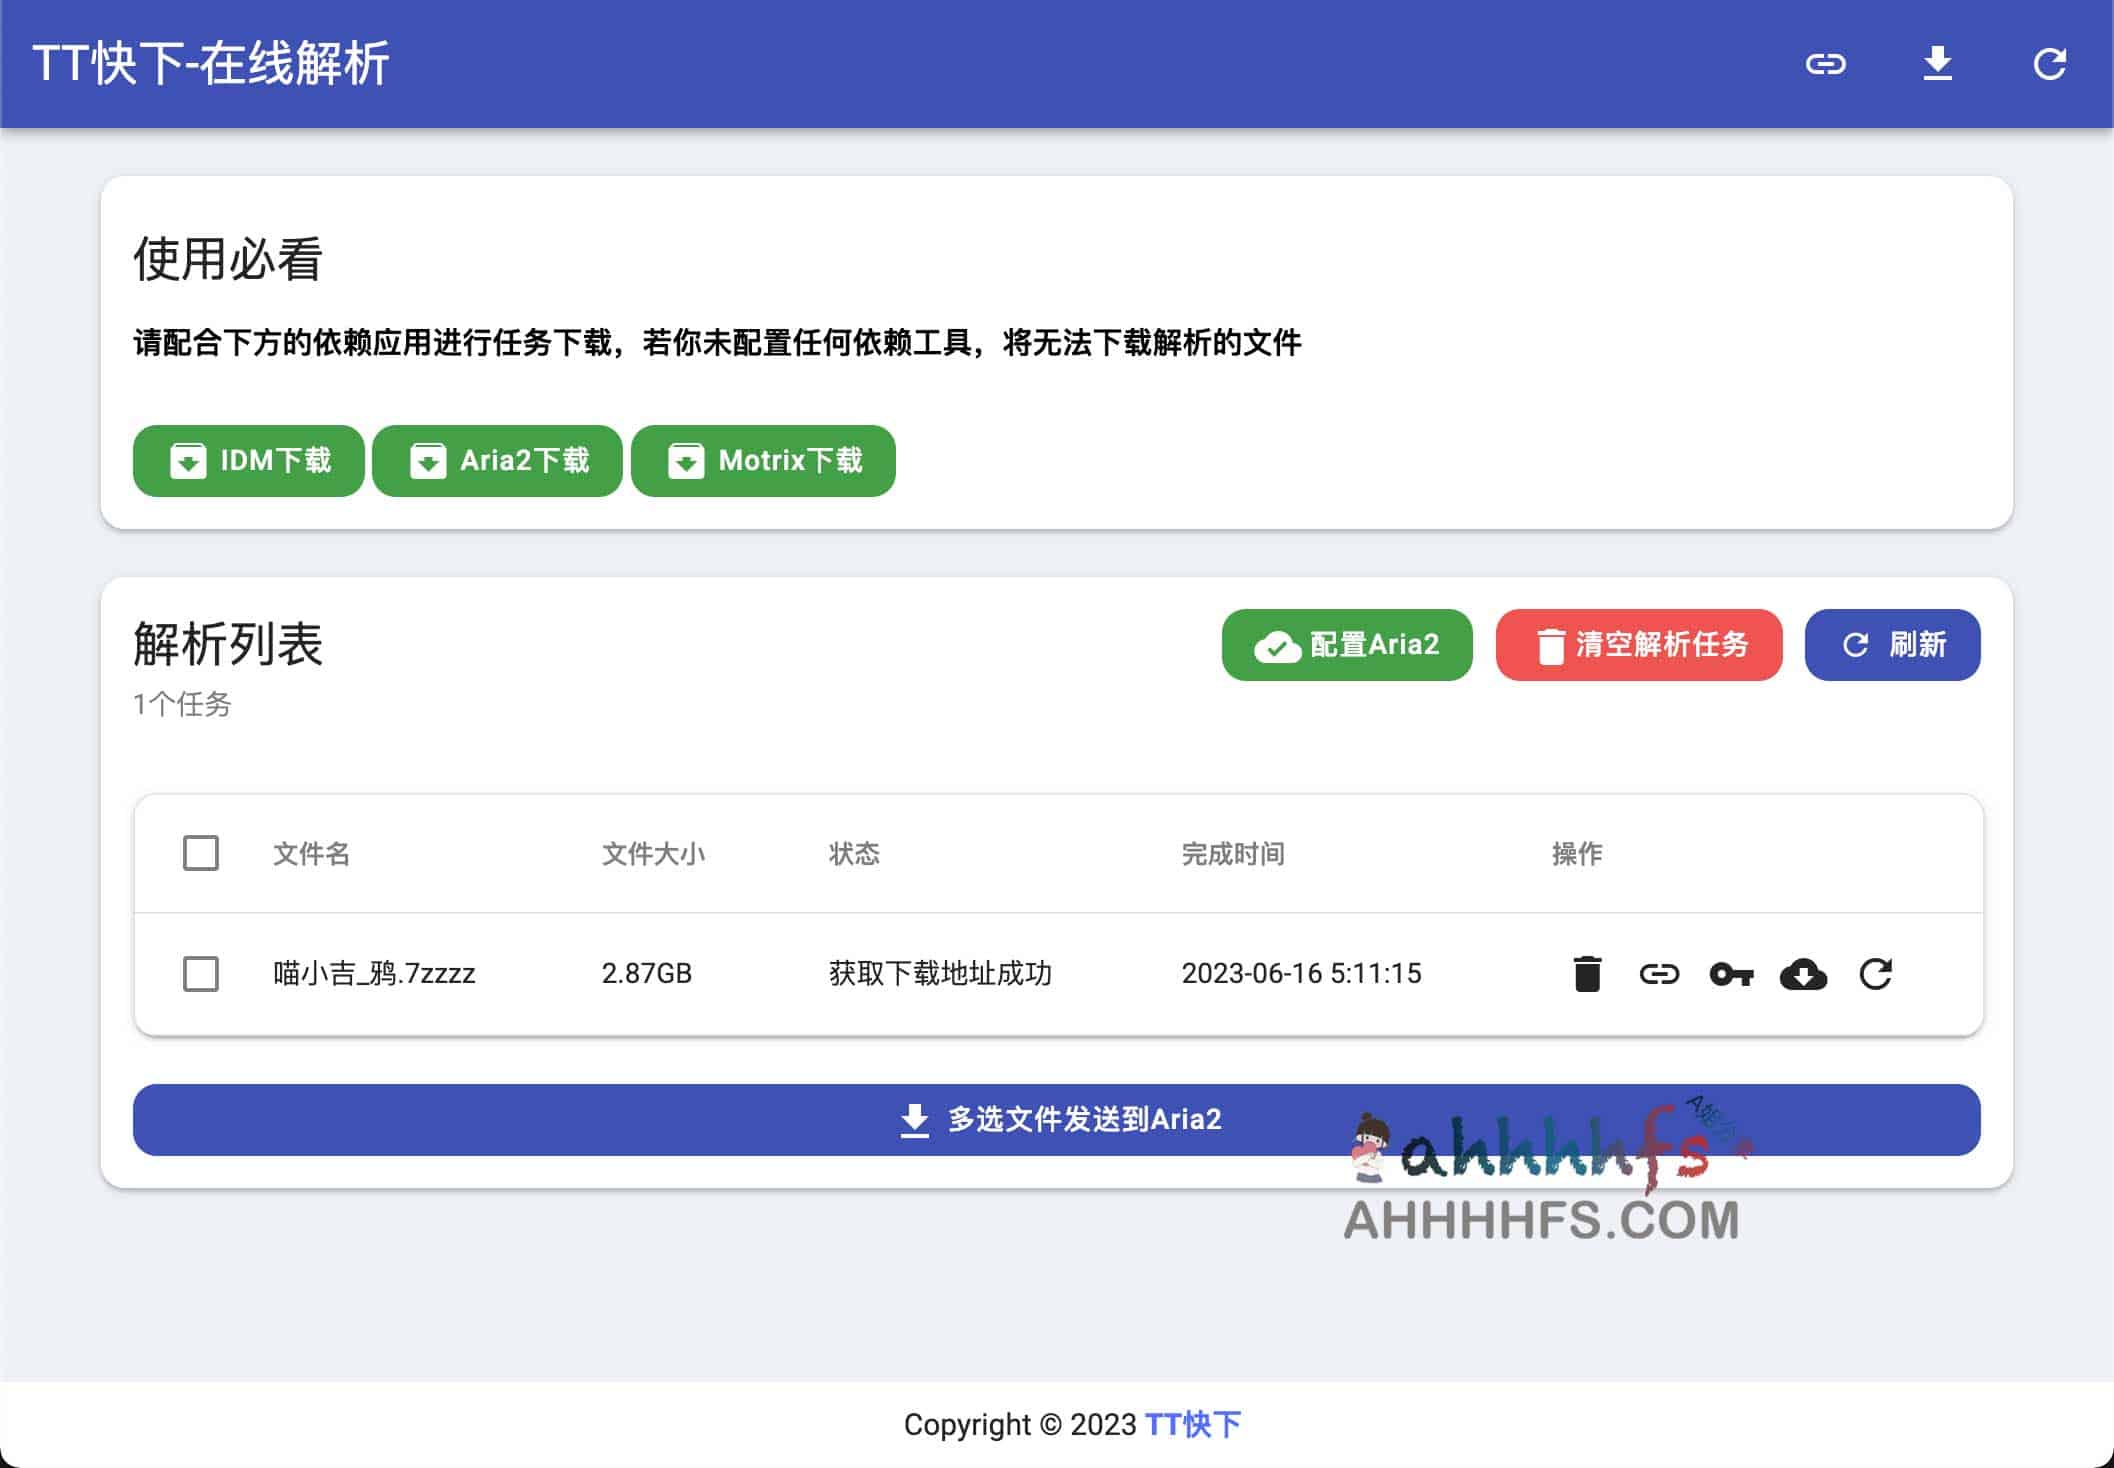Image resolution: width=2114 pixels, height=1468 pixels.
Task: Click the refresh icon at top right
Action: coord(2052,63)
